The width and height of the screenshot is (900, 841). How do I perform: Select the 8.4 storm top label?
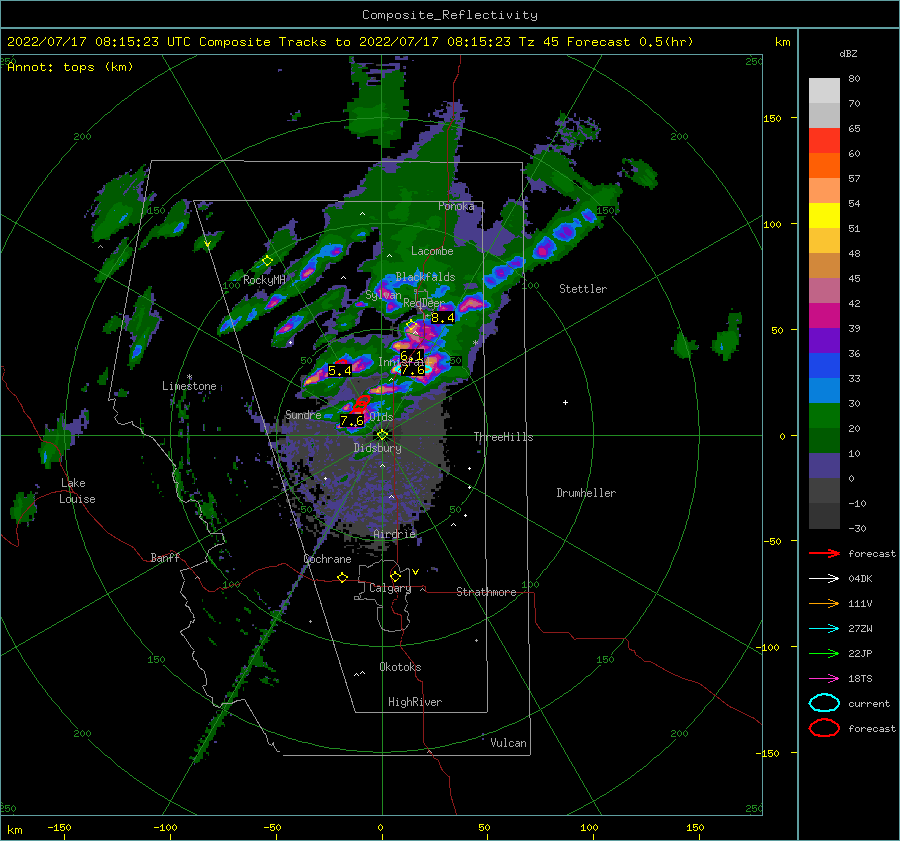pos(443,317)
